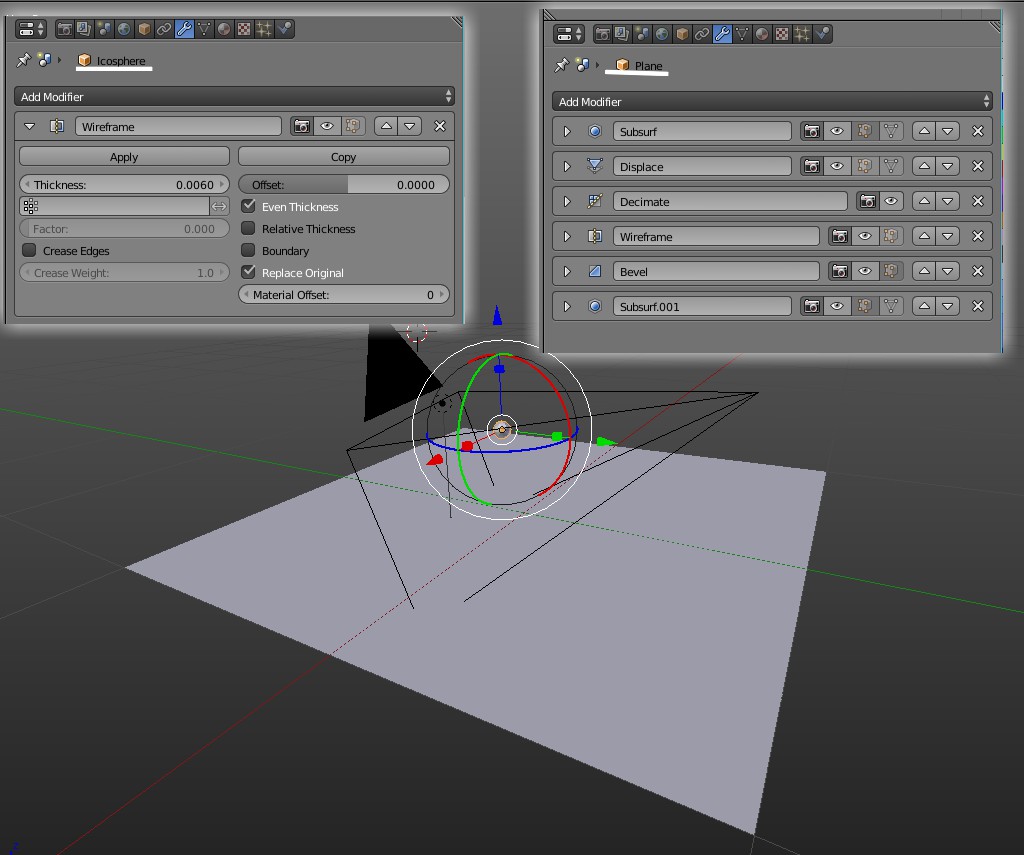Enable Boundary checkbox
Viewport: 1024px width, 855px height.
(x=248, y=251)
